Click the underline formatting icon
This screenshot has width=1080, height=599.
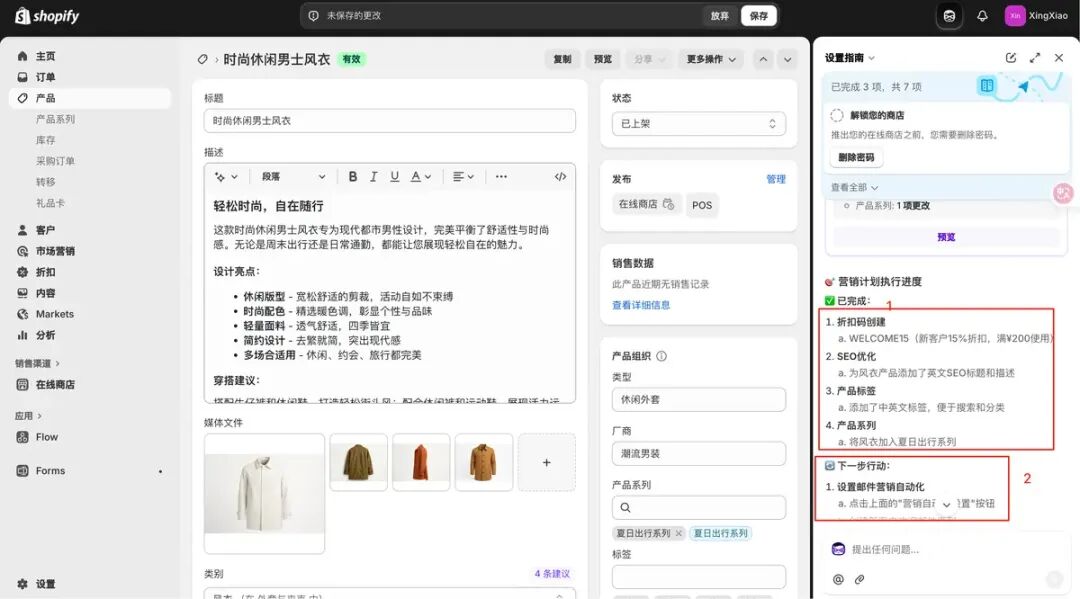(x=395, y=177)
